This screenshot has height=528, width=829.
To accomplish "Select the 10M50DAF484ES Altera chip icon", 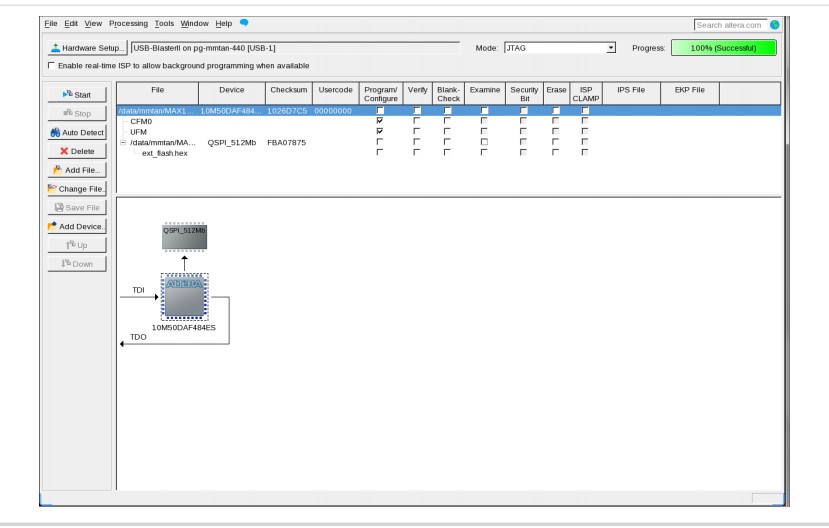I will click(x=184, y=297).
